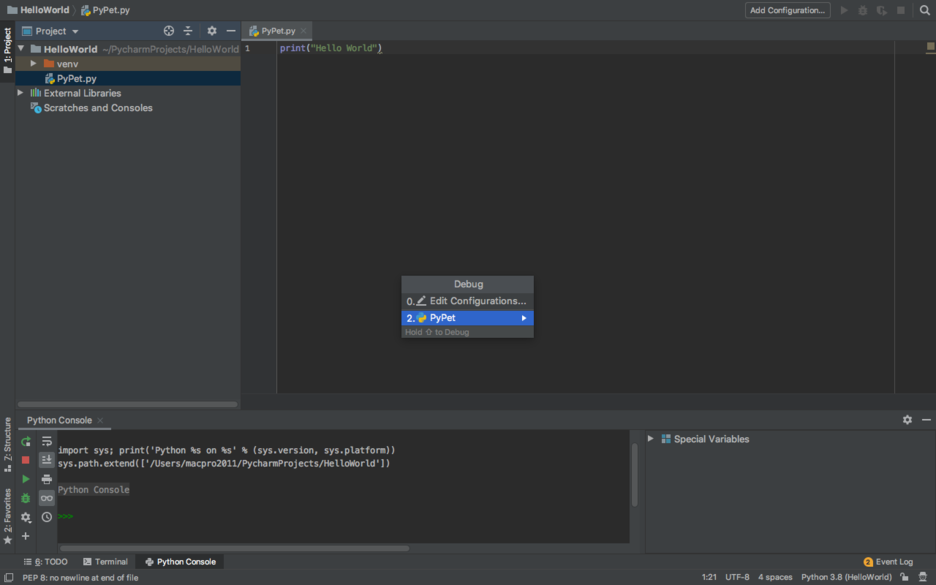Attach debugger using the green bug icon
The width and height of the screenshot is (936, 585).
point(26,498)
